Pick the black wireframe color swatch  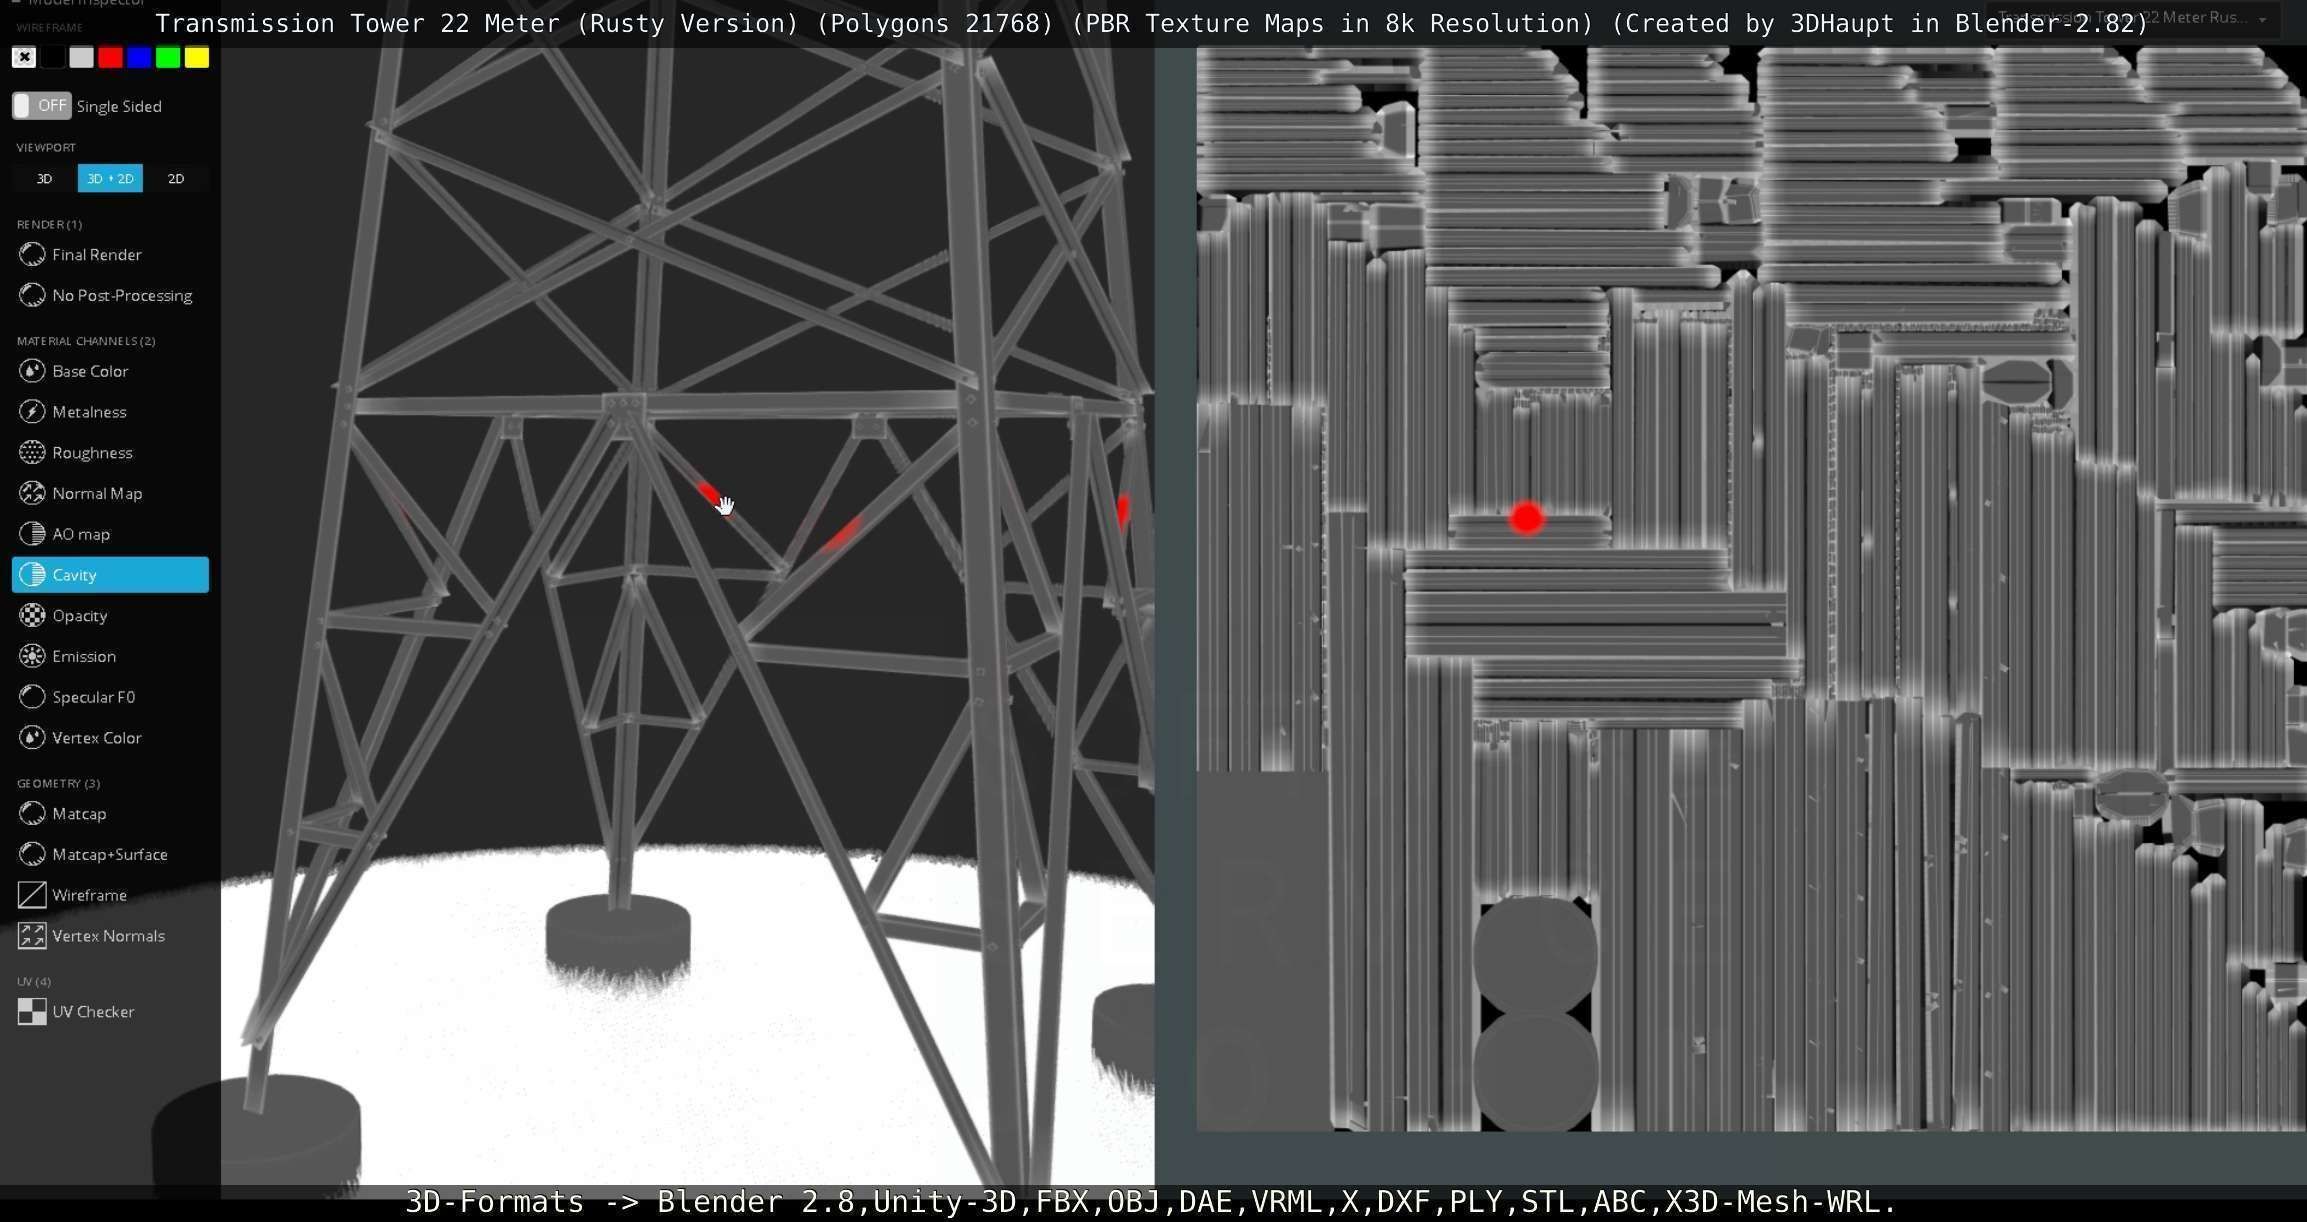coord(53,57)
